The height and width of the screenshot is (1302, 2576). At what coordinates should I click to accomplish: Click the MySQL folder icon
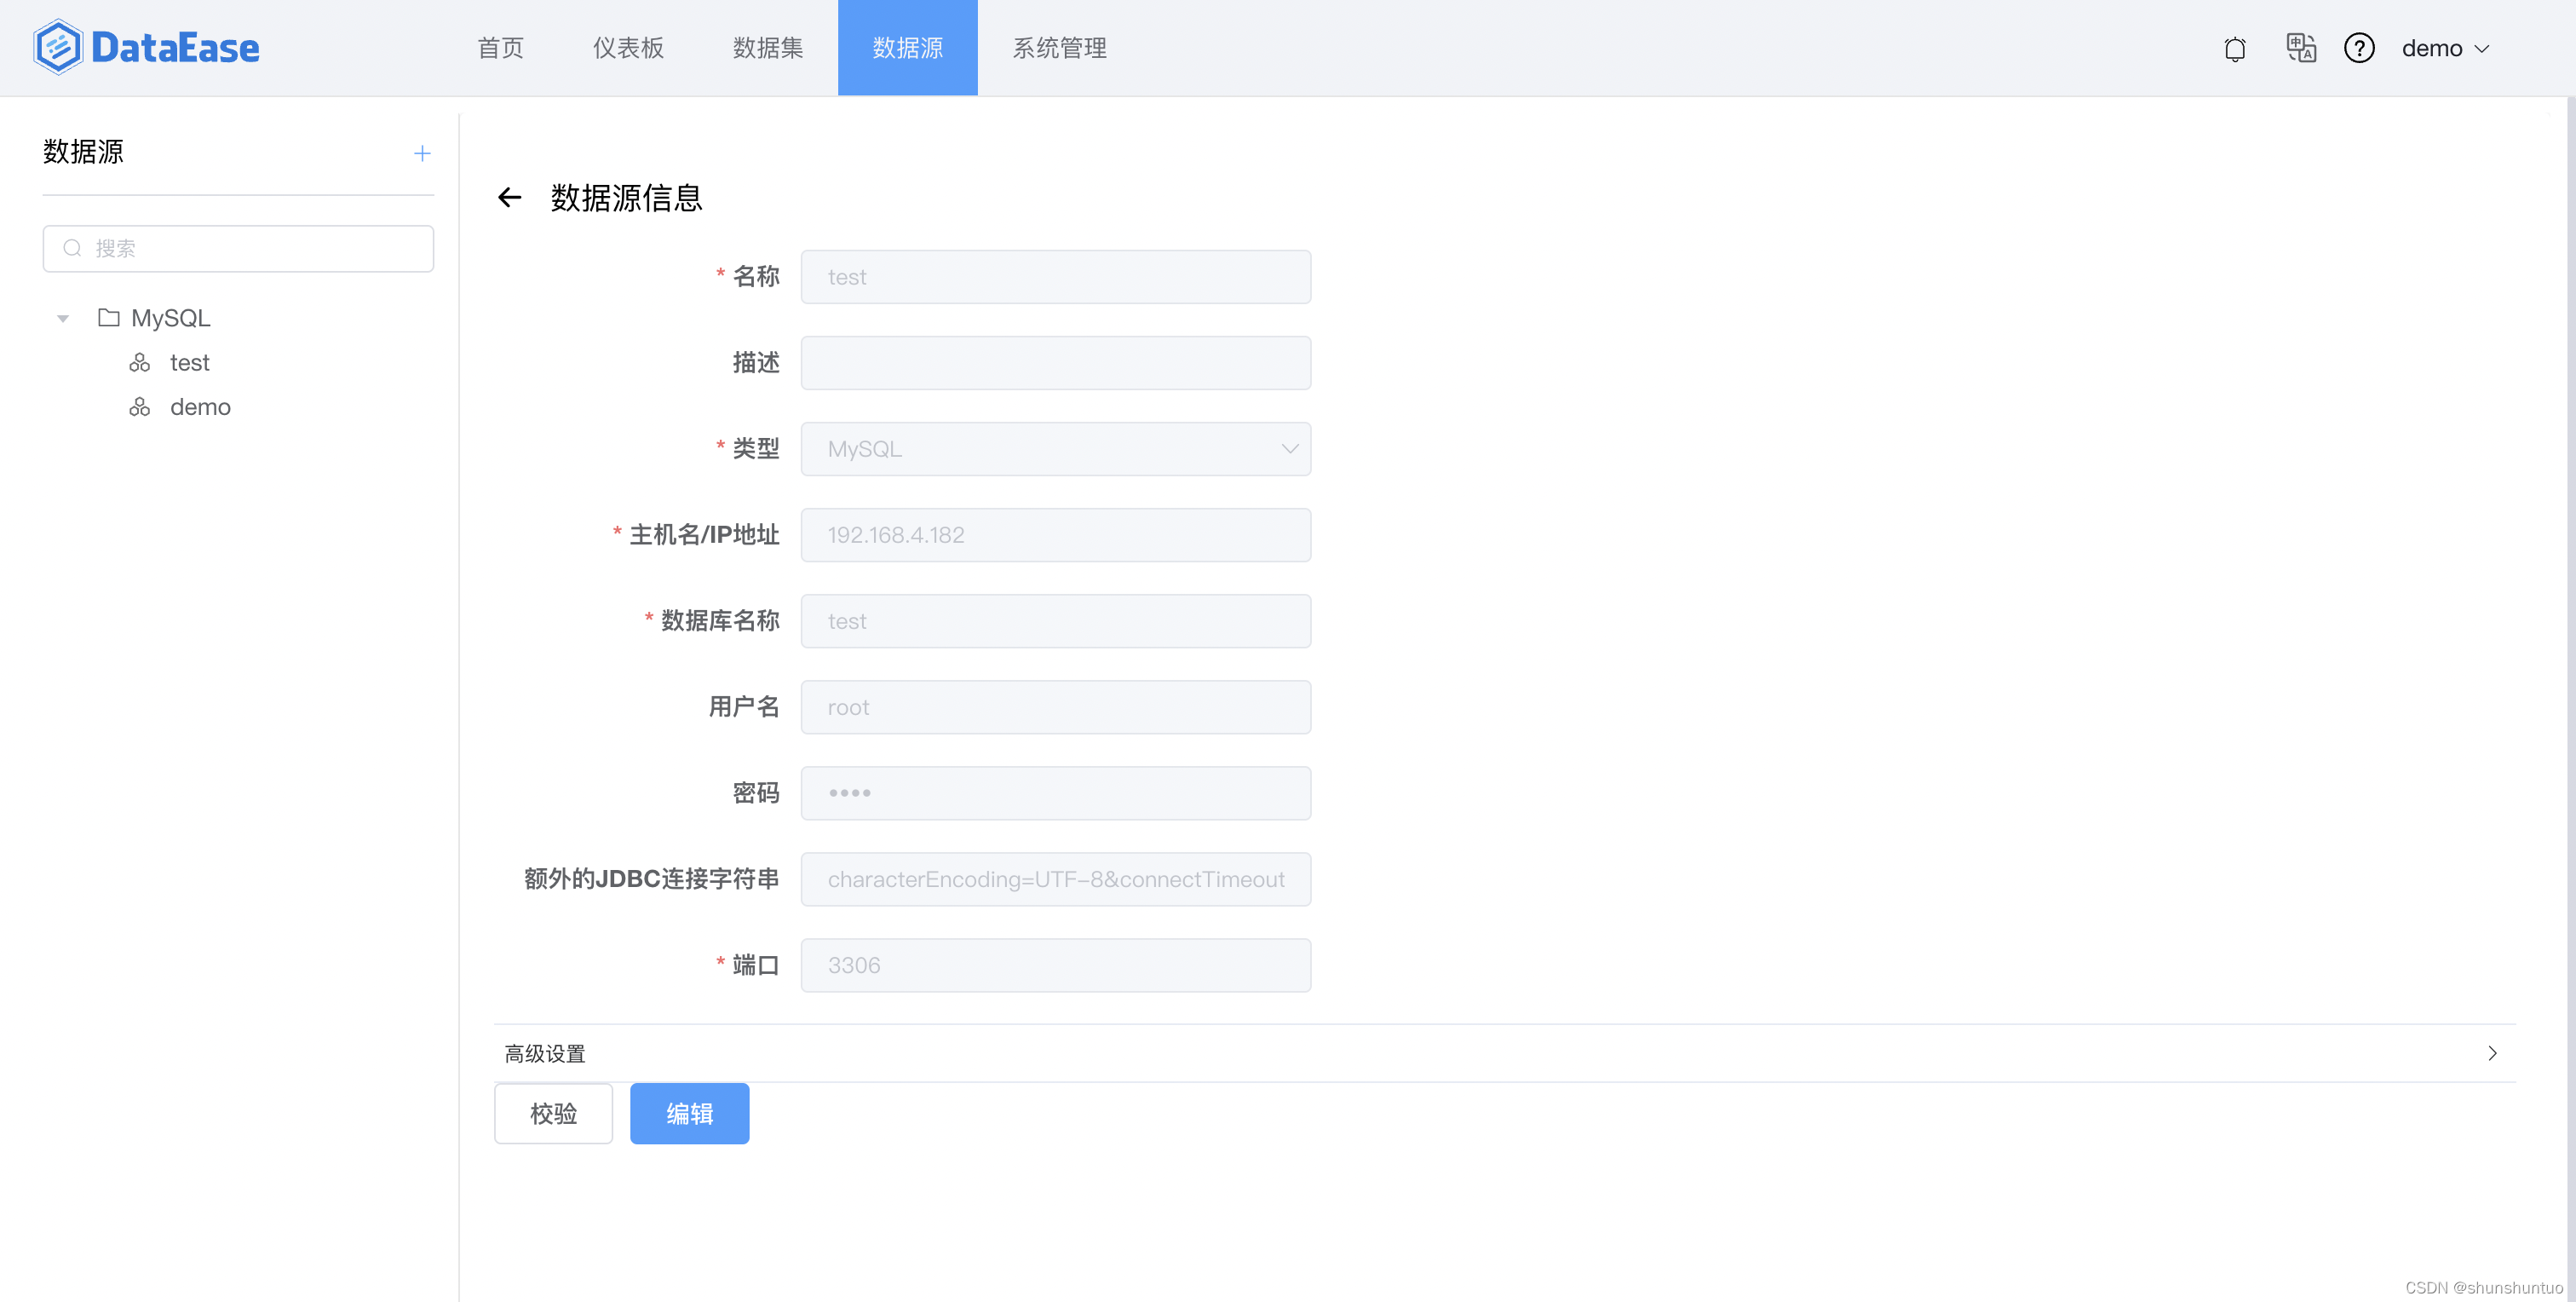109,318
